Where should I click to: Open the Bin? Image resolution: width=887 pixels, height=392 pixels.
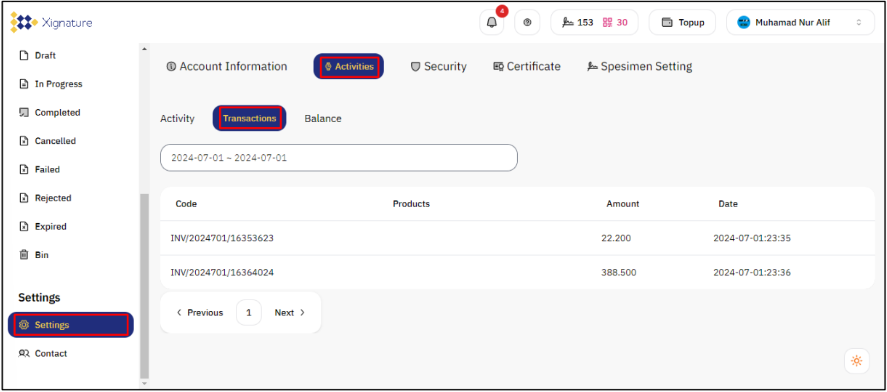[34, 255]
